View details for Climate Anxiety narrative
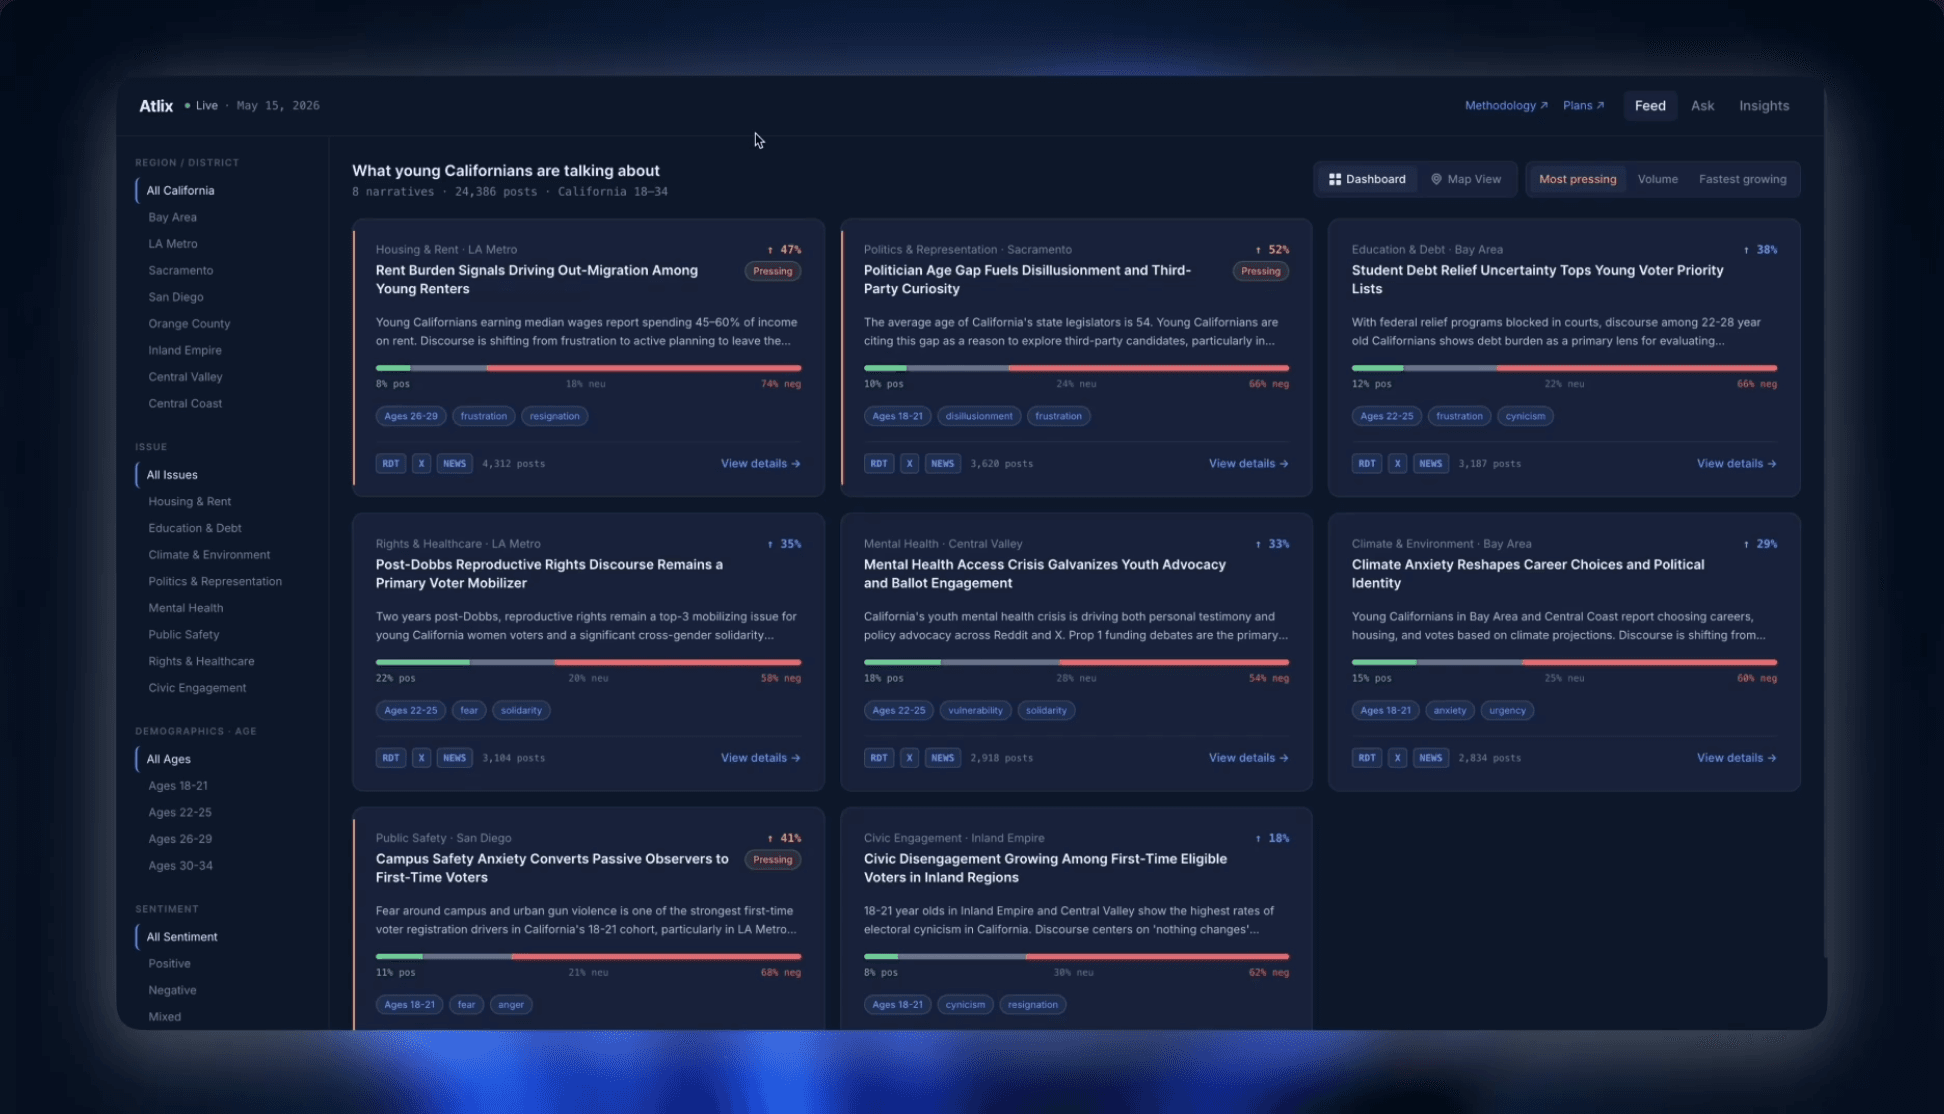The width and height of the screenshot is (1944, 1114). click(x=1736, y=758)
